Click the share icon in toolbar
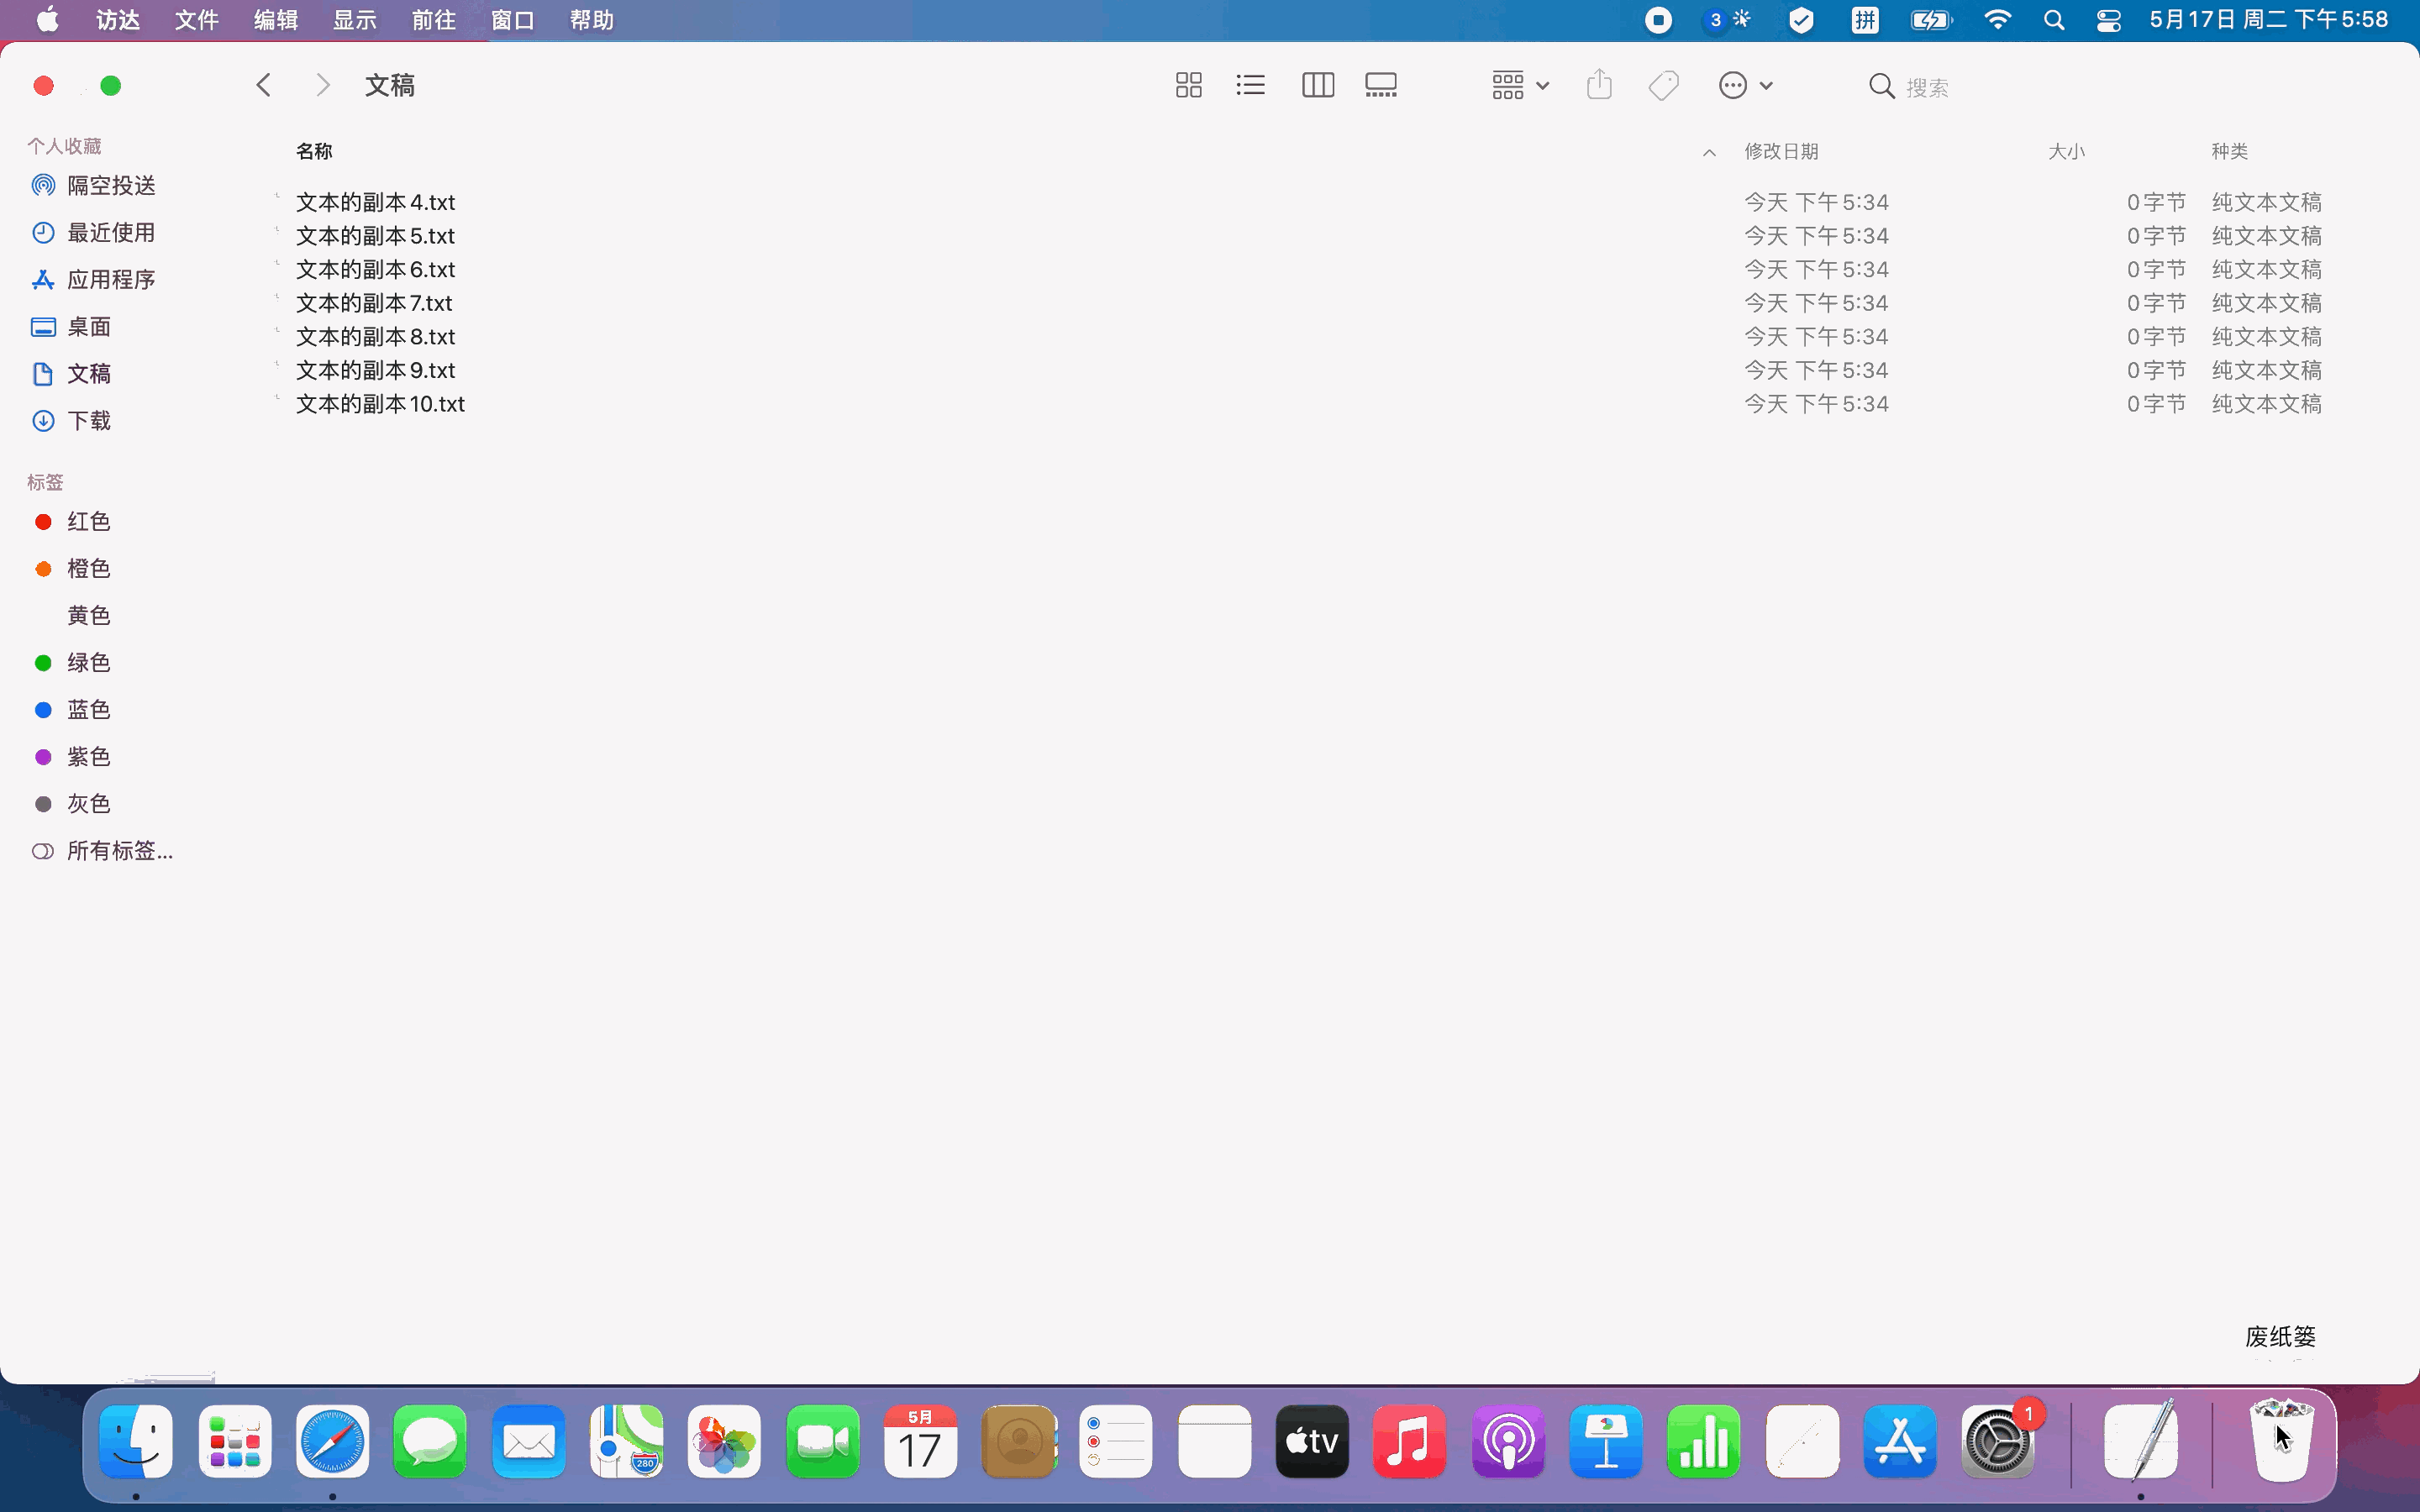 click(1599, 85)
